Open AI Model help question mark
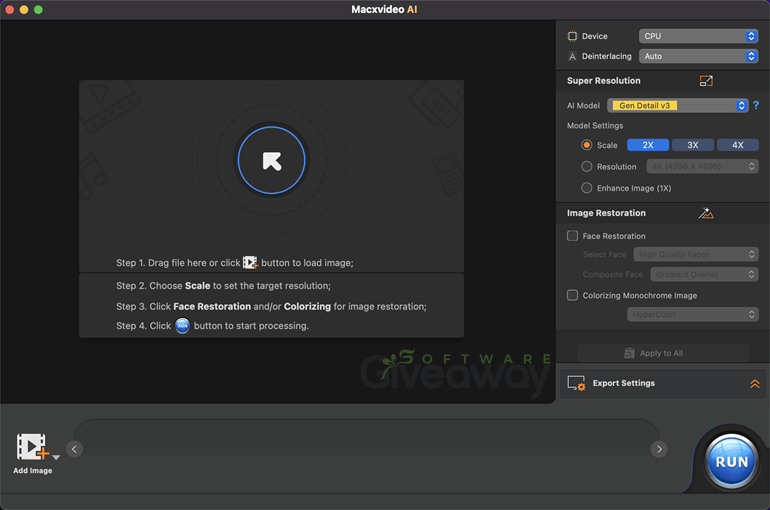Image resolution: width=770 pixels, height=510 pixels. (756, 105)
